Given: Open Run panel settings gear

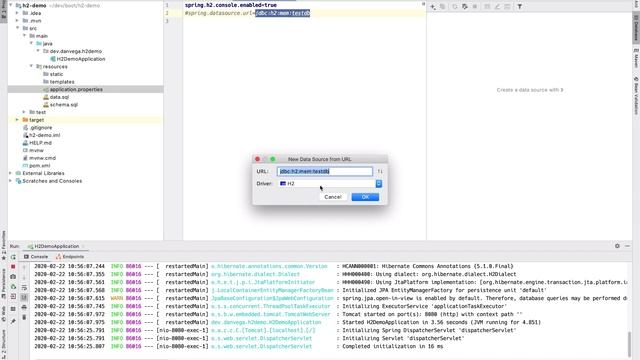Looking at the screenshot, I should pos(617,246).
